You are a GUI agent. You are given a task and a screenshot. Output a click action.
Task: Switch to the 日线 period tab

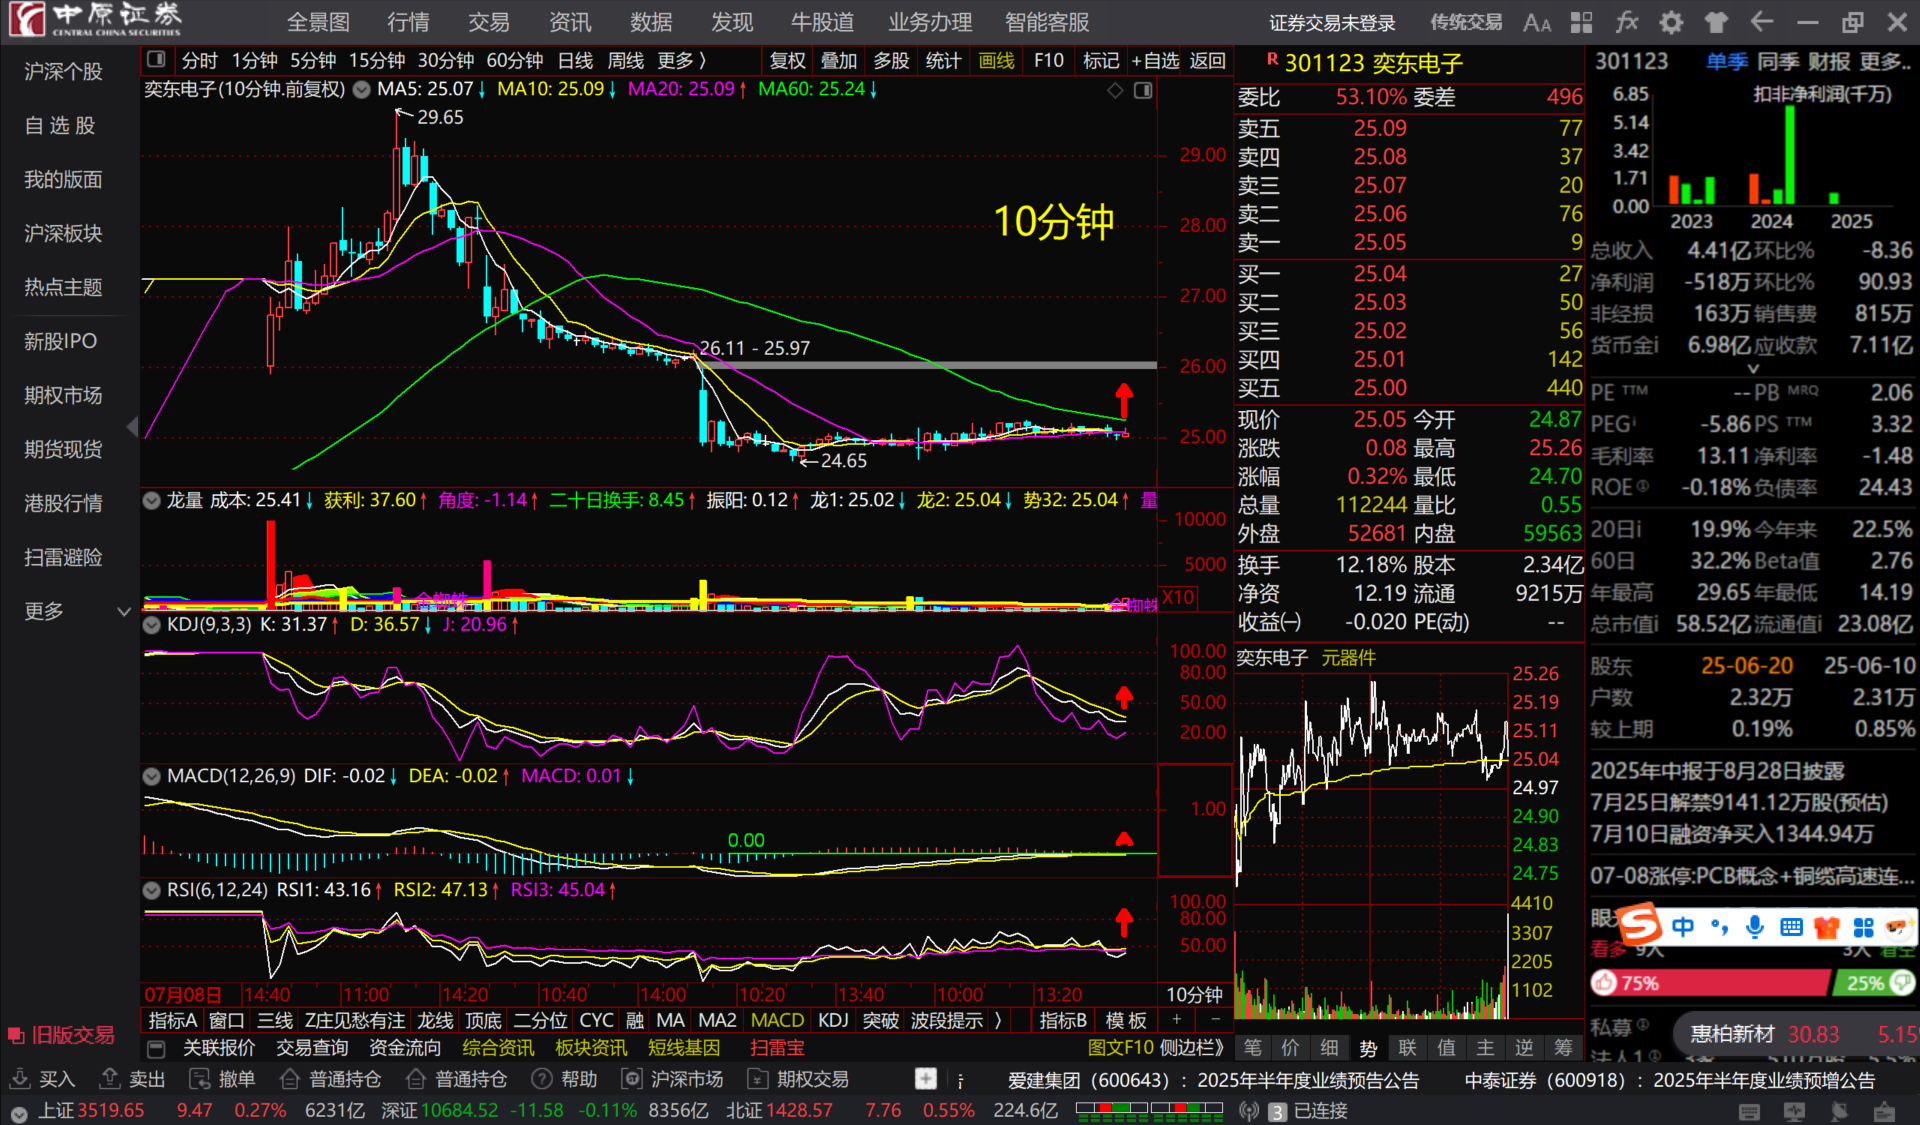(575, 61)
